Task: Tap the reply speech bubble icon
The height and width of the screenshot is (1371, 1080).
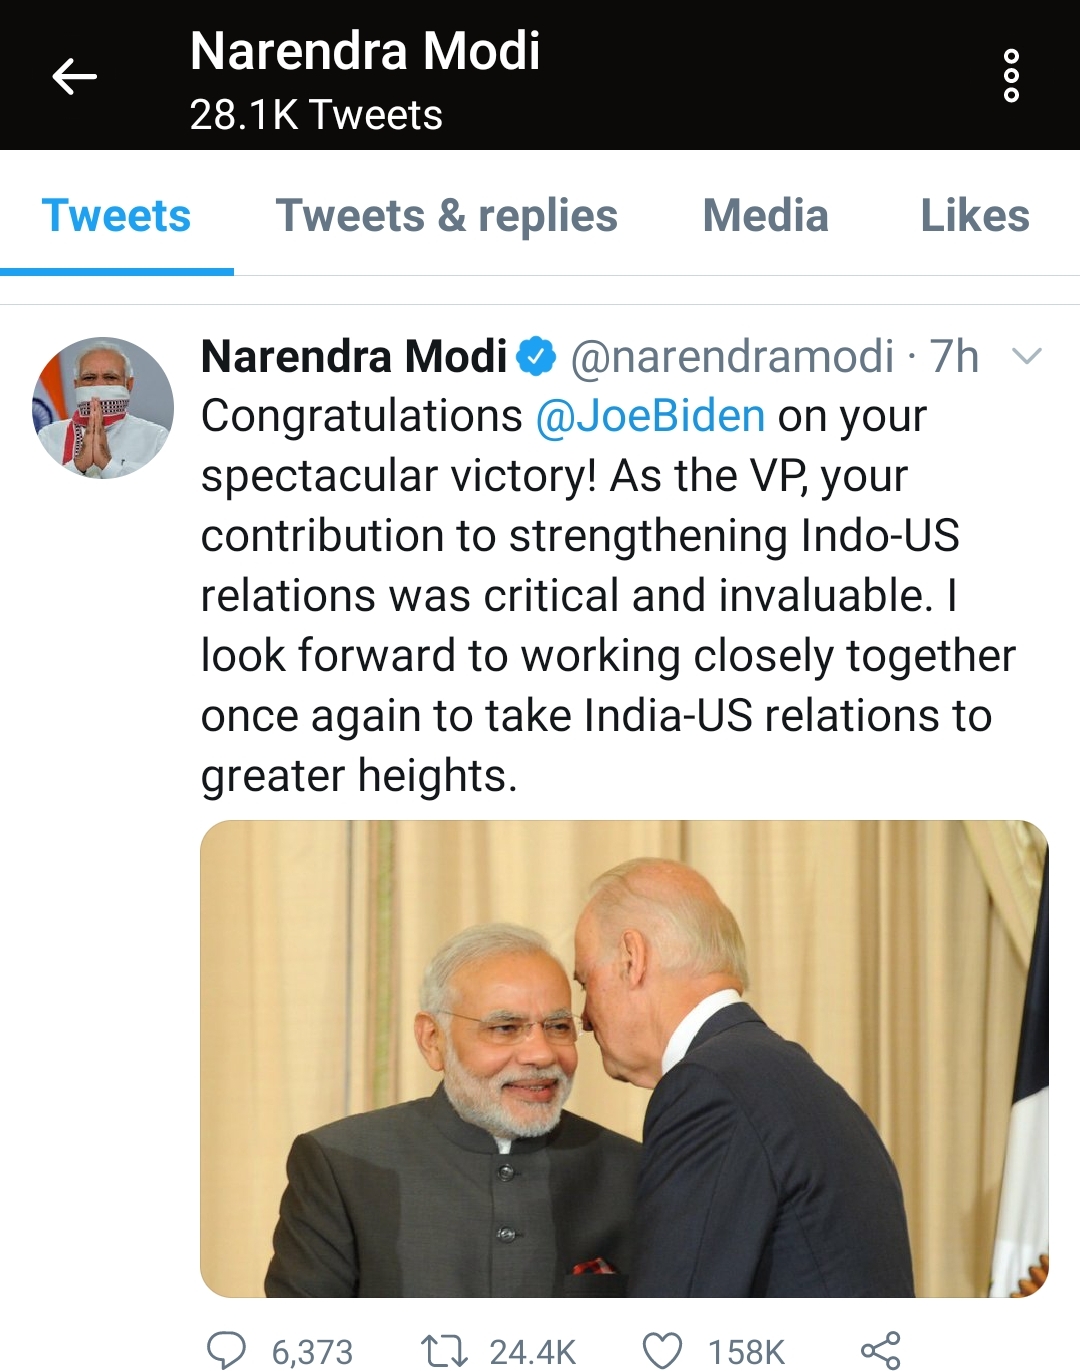Action: [226, 1350]
